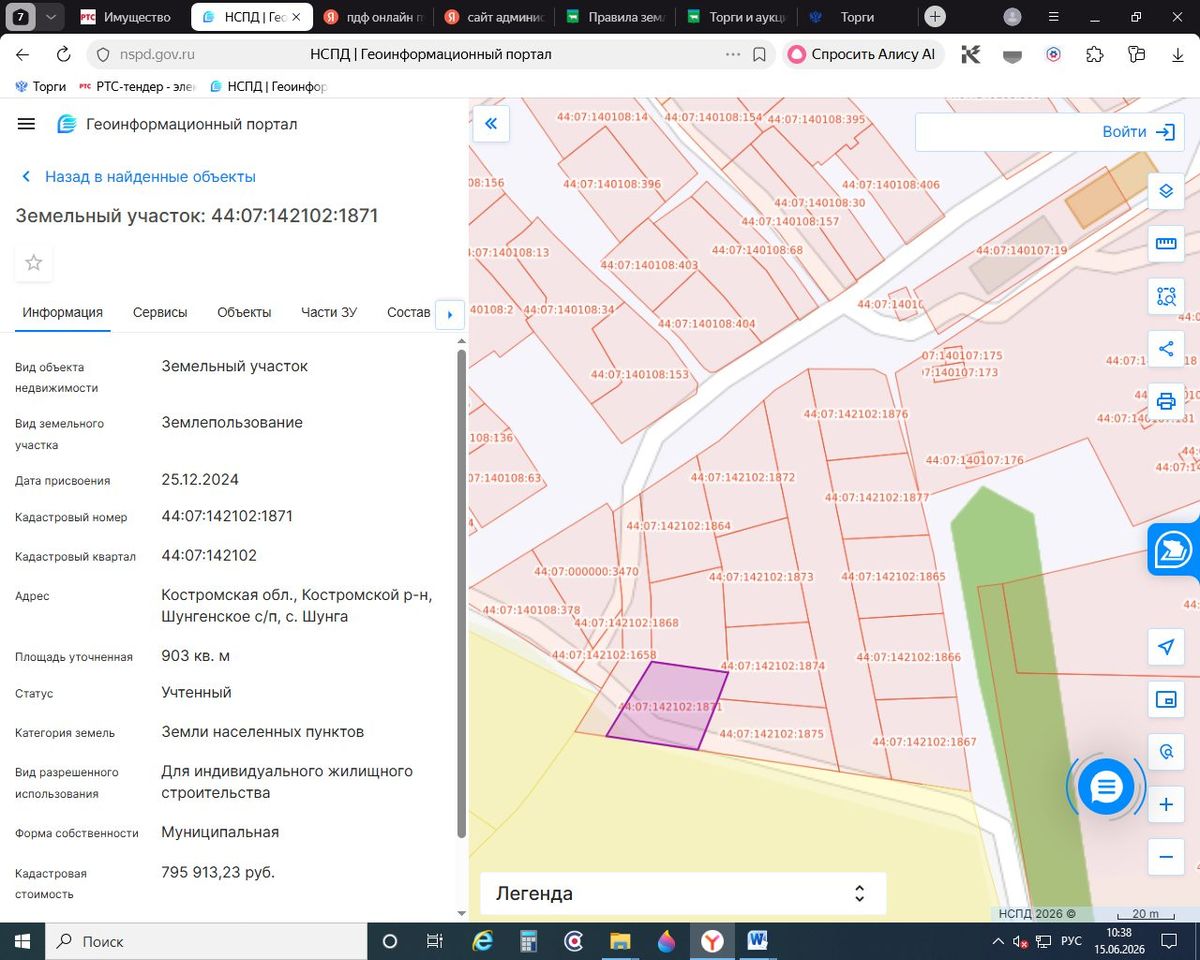The image size is (1200, 960).
Task: Switch to the Сервисы tab
Action: pyautogui.click(x=160, y=312)
